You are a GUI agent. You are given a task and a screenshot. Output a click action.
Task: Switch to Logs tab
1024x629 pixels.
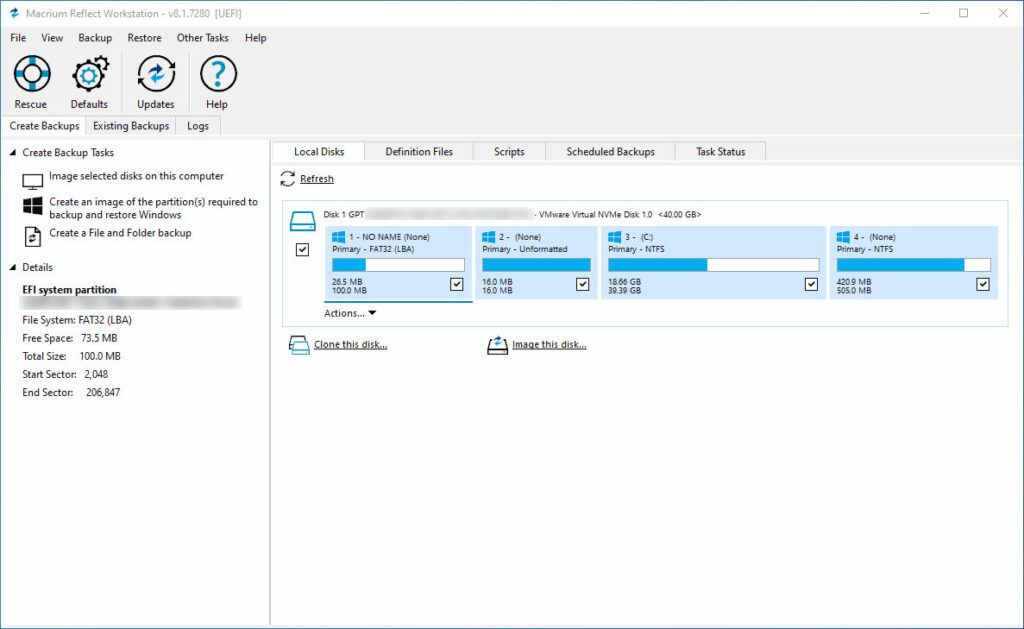(x=198, y=126)
